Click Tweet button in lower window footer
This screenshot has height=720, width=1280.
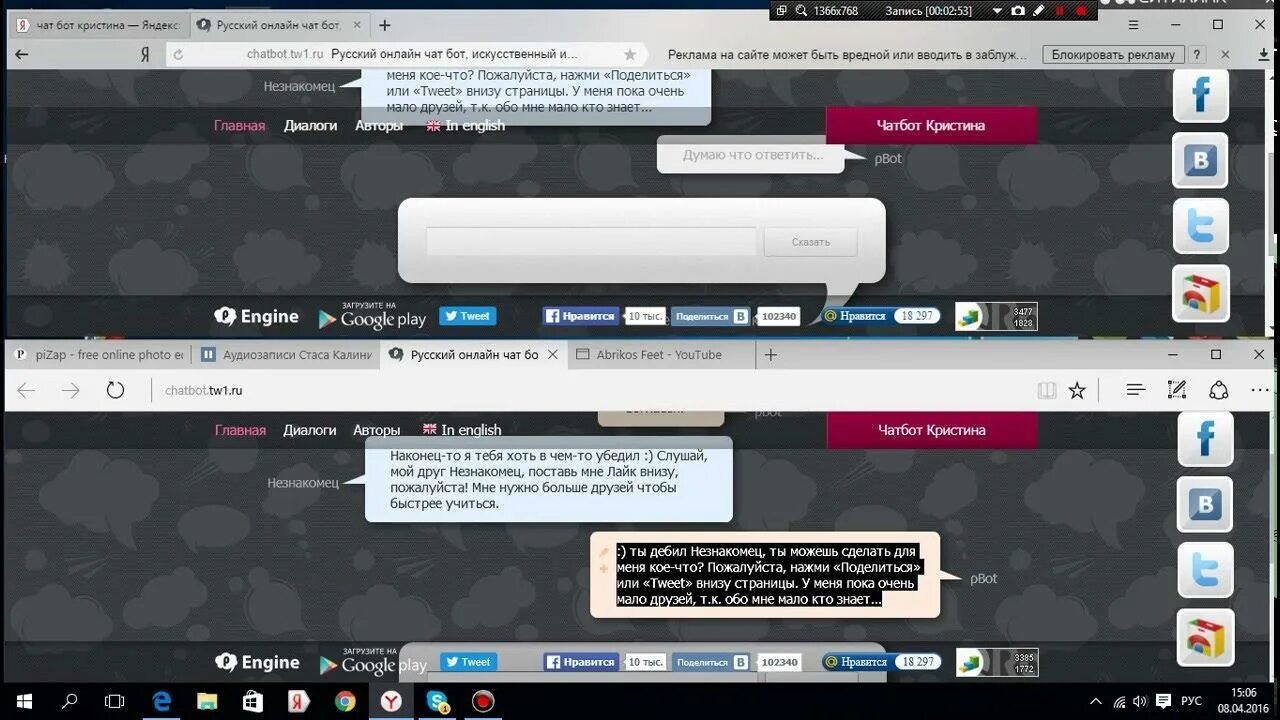pos(468,661)
